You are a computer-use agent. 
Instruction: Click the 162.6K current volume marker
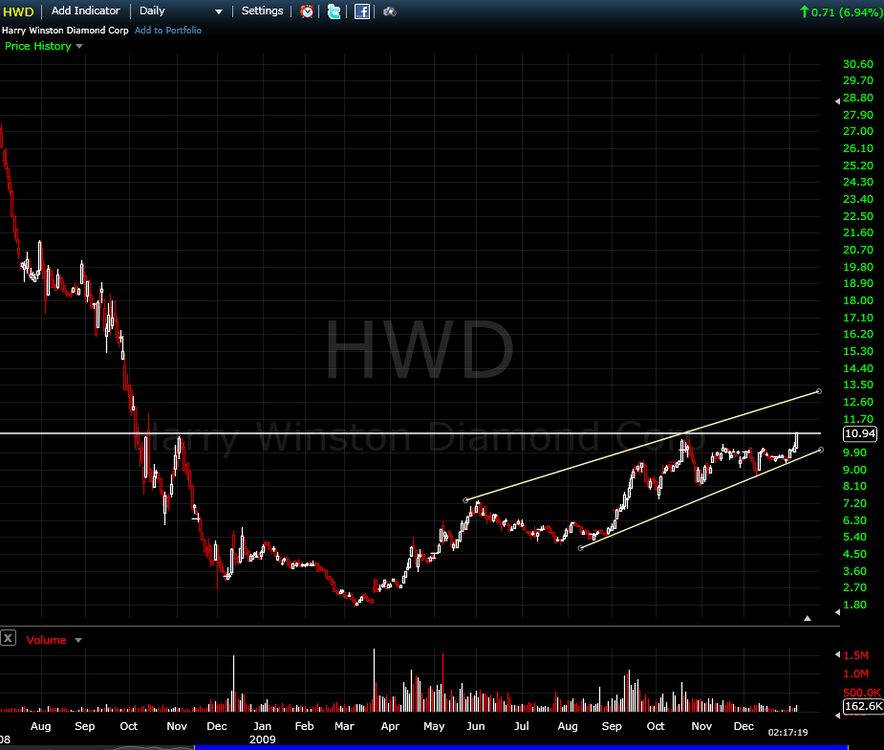coord(863,706)
